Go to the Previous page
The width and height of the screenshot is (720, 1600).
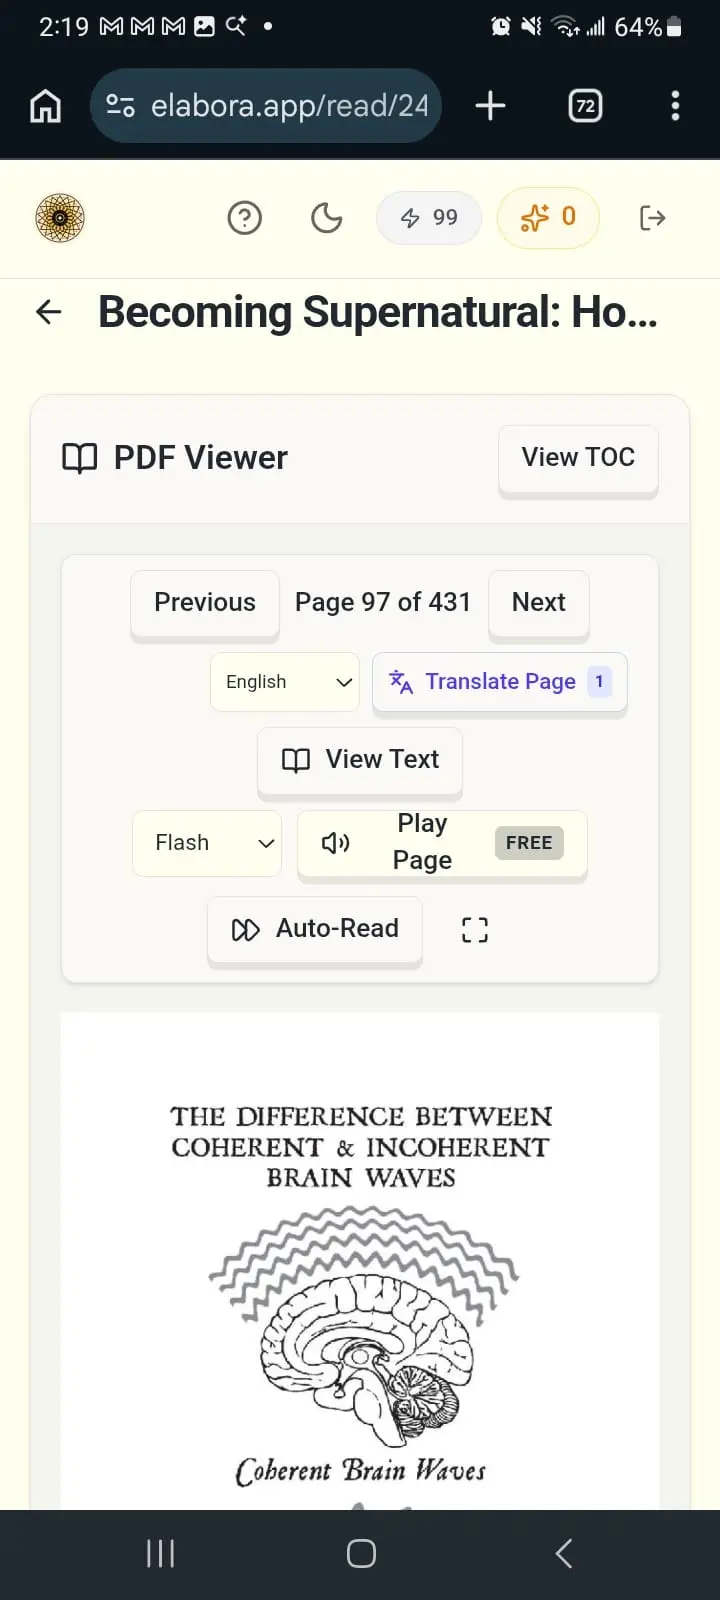(x=205, y=603)
